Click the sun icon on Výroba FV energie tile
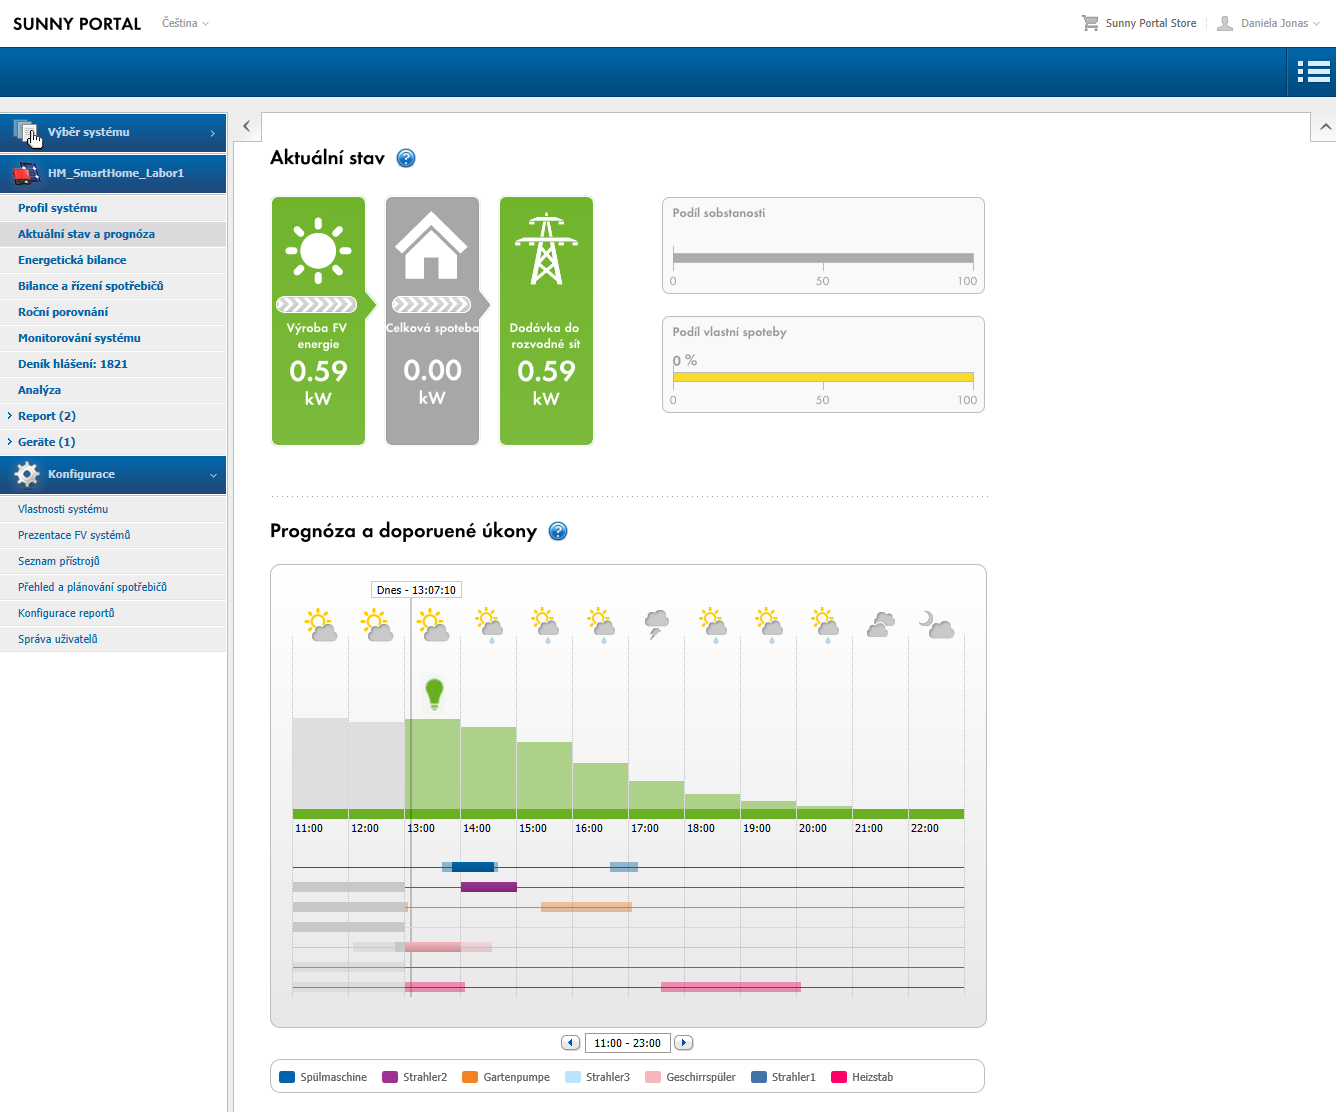The height and width of the screenshot is (1112, 1336). coord(318,249)
